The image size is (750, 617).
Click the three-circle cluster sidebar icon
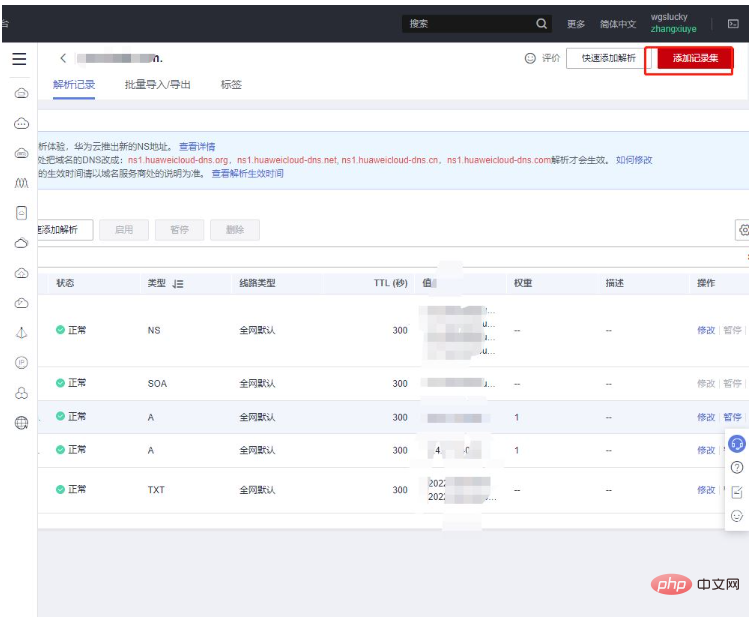(x=22, y=393)
